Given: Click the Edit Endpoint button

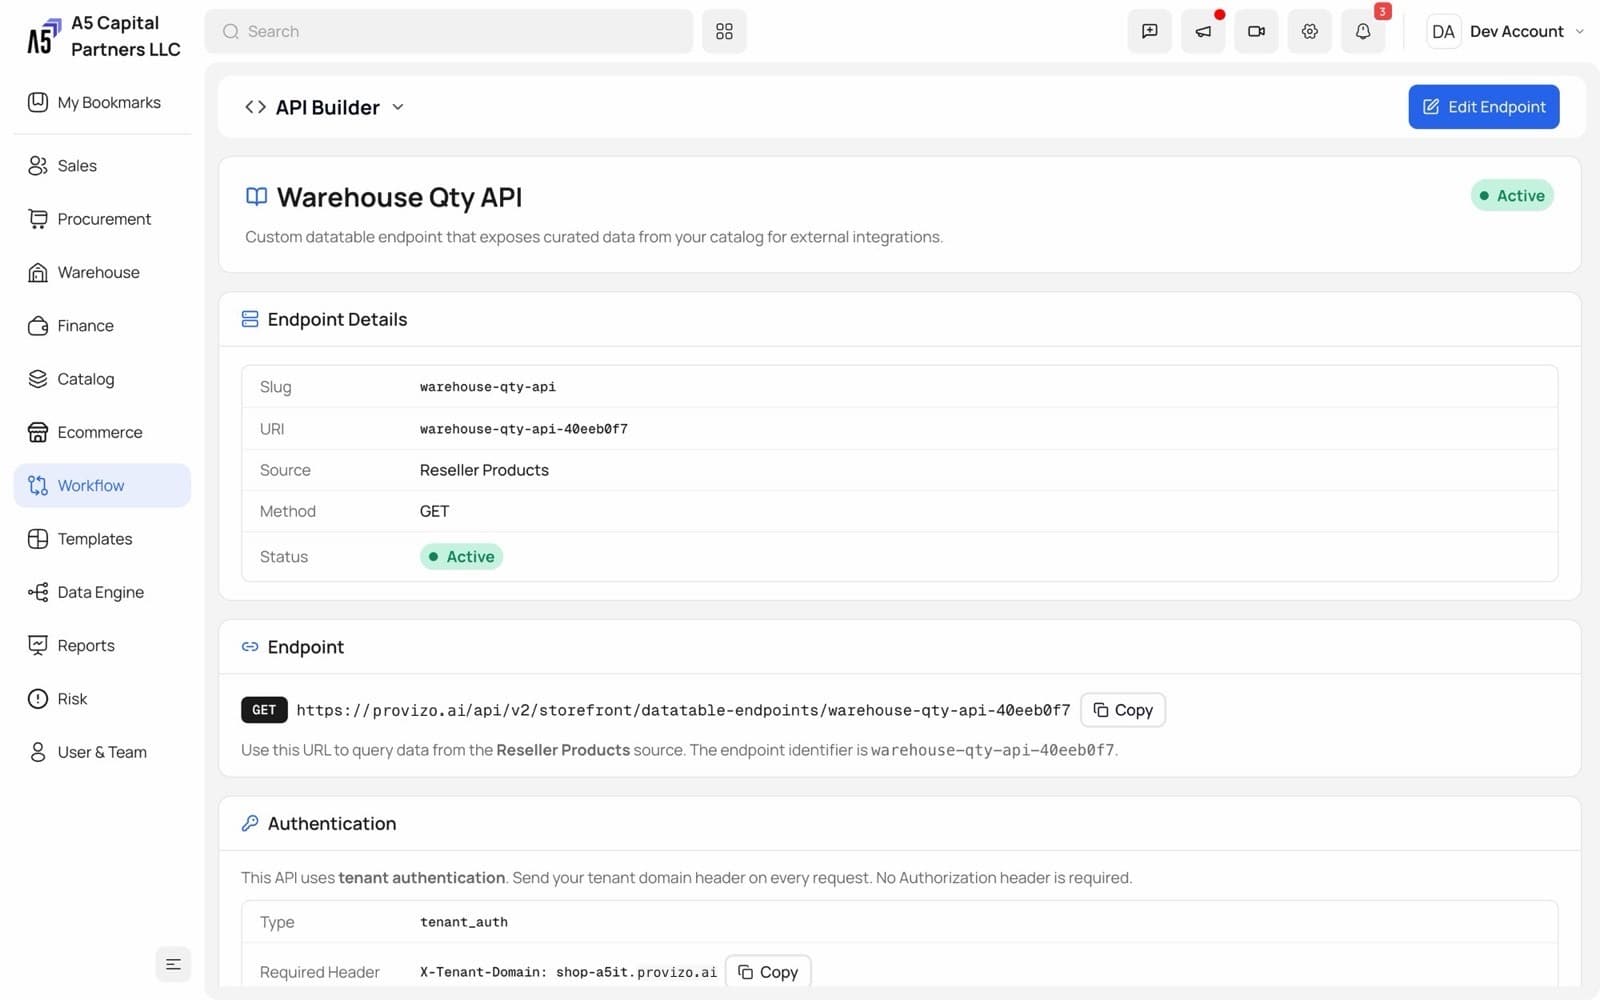Looking at the screenshot, I should point(1483,107).
